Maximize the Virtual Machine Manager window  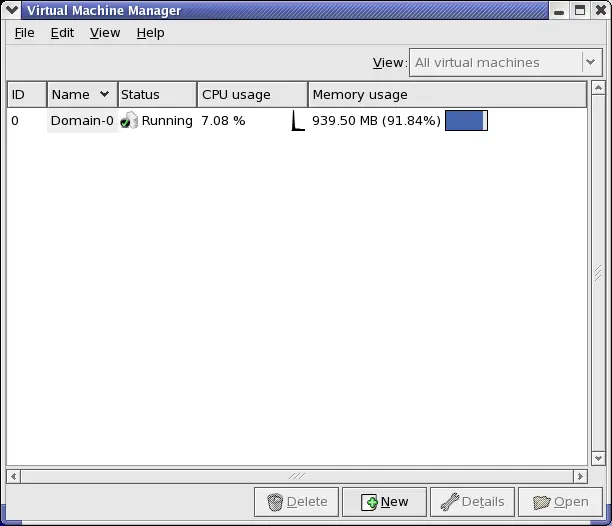[580, 11]
